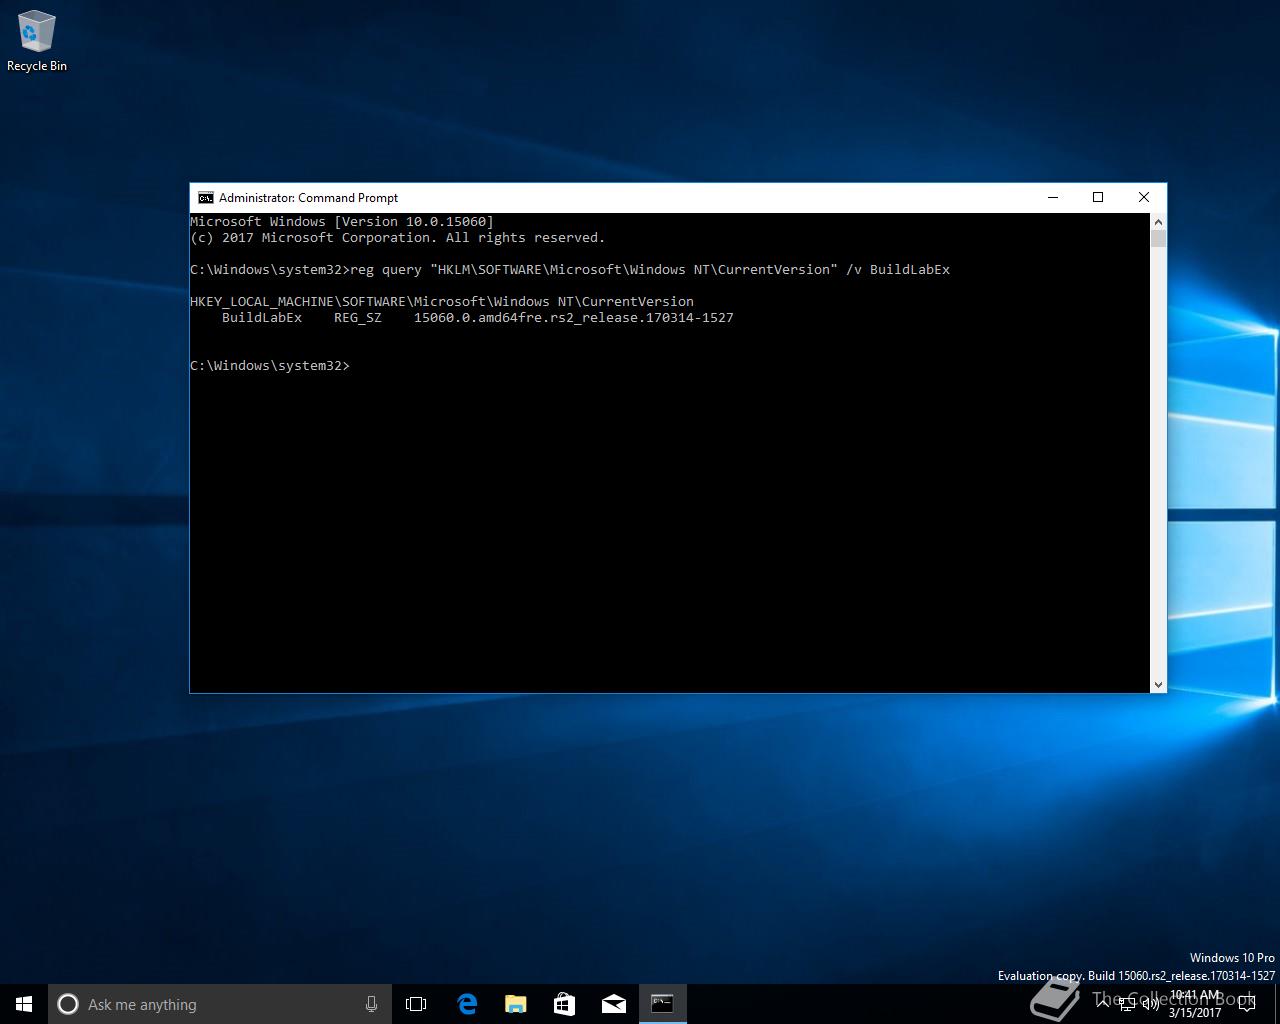1280x1024 pixels.
Task: Maximize the Command Prompt window
Action: click(x=1098, y=197)
